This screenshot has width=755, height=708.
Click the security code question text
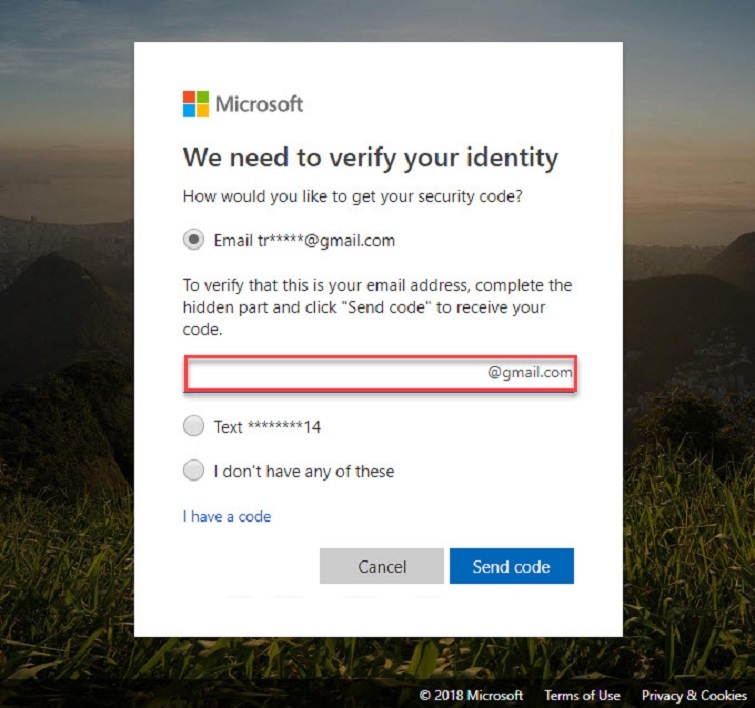pos(352,197)
